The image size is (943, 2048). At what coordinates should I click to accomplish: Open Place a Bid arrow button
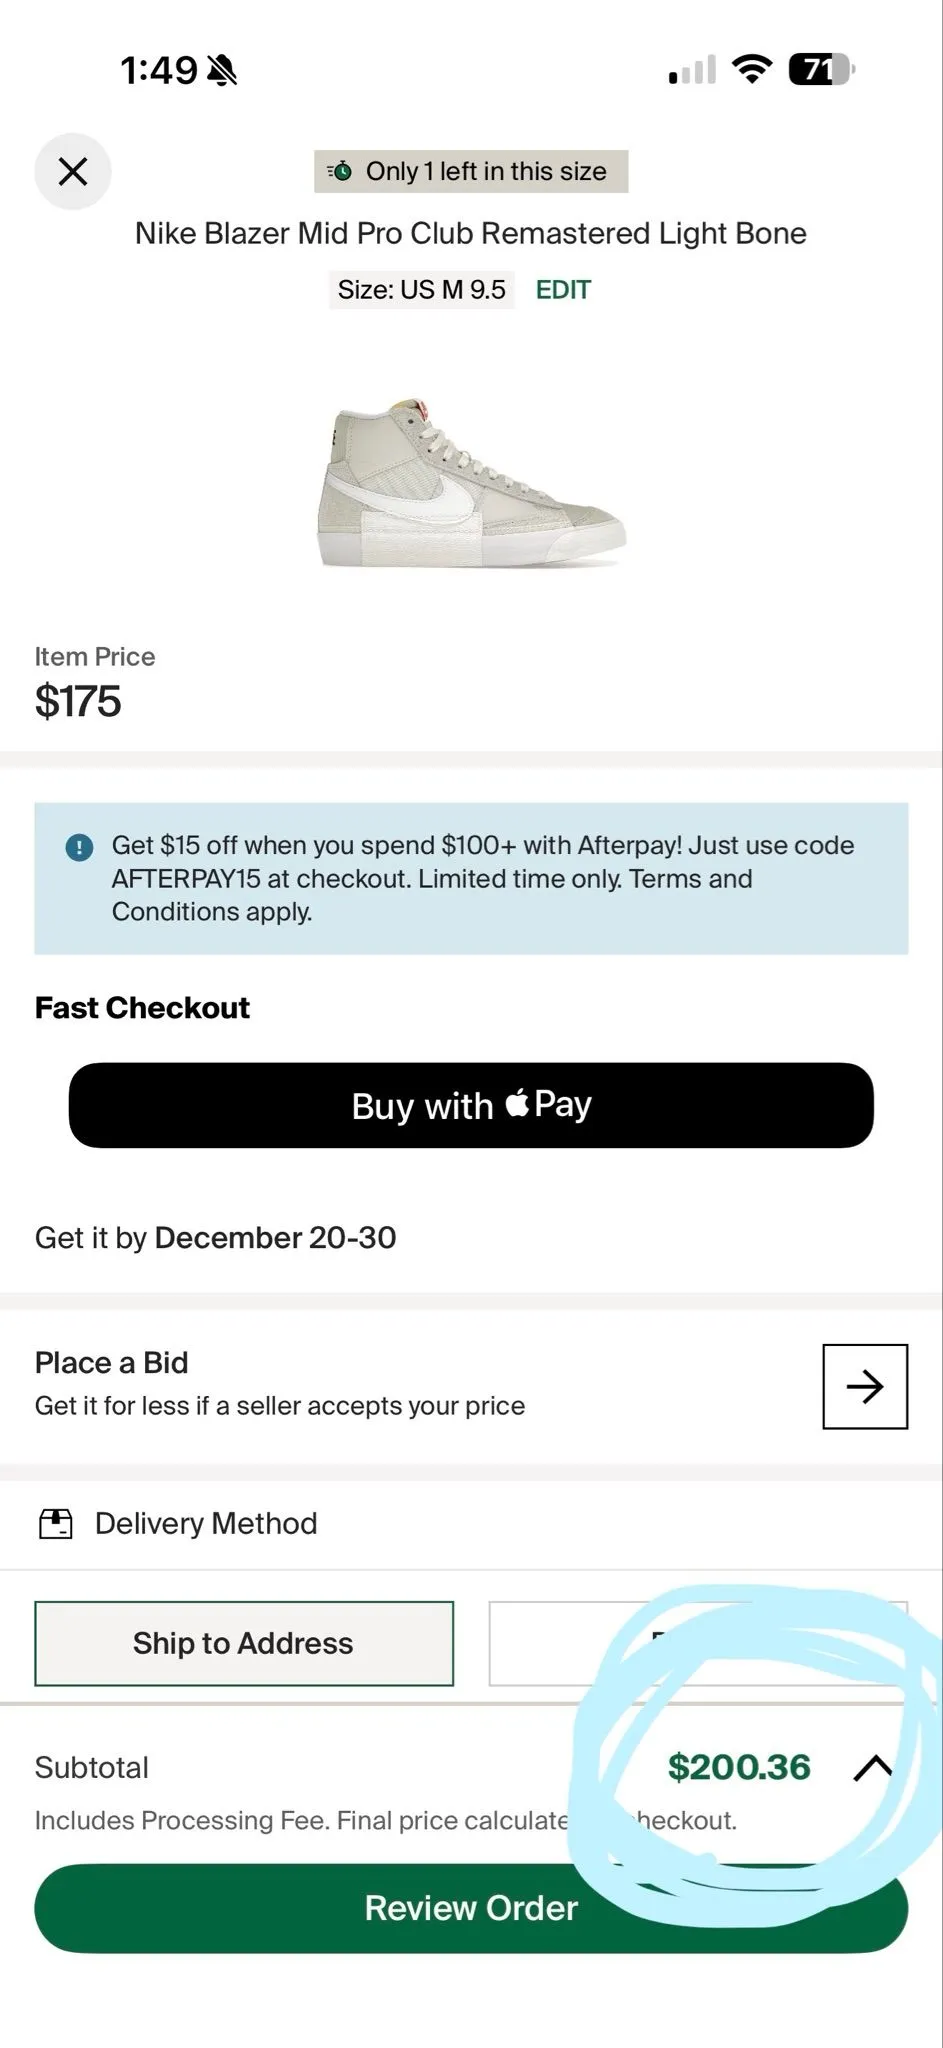pos(865,1386)
